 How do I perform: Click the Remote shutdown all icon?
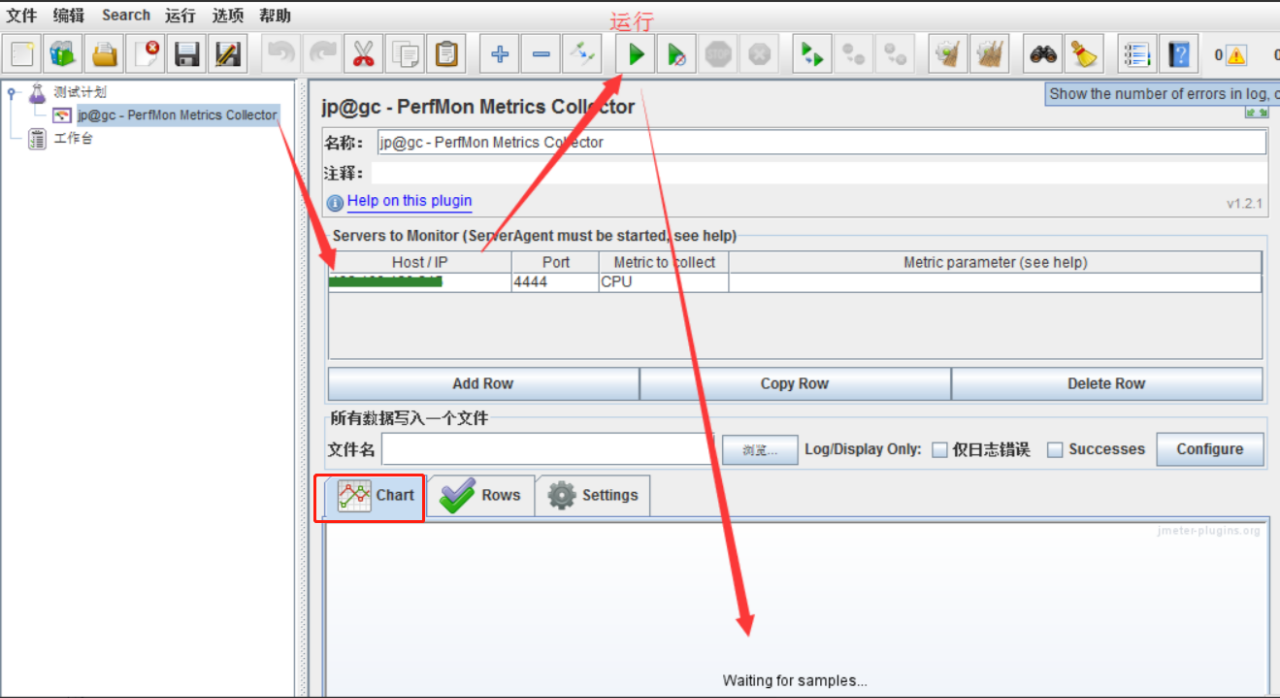click(895, 54)
